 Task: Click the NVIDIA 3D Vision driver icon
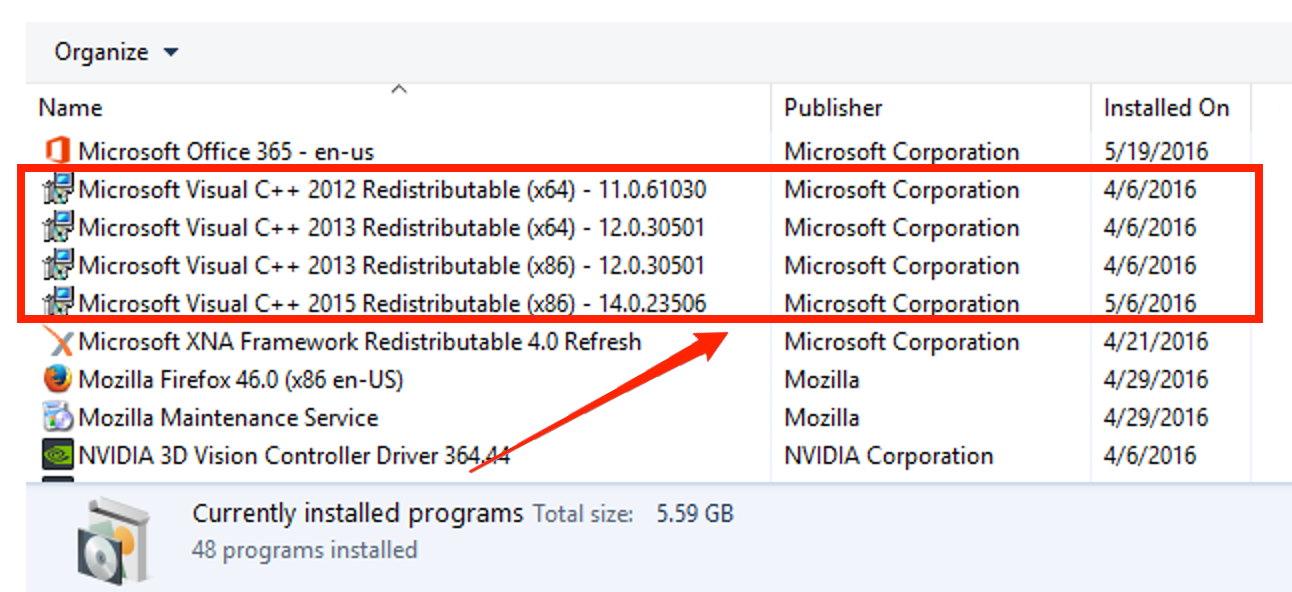58,455
